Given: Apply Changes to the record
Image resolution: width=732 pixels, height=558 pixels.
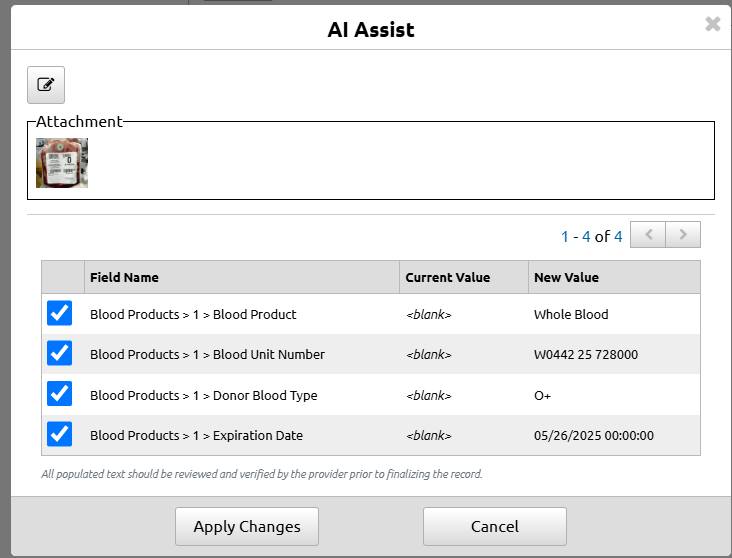Looking at the screenshot, I should [247, 526].
